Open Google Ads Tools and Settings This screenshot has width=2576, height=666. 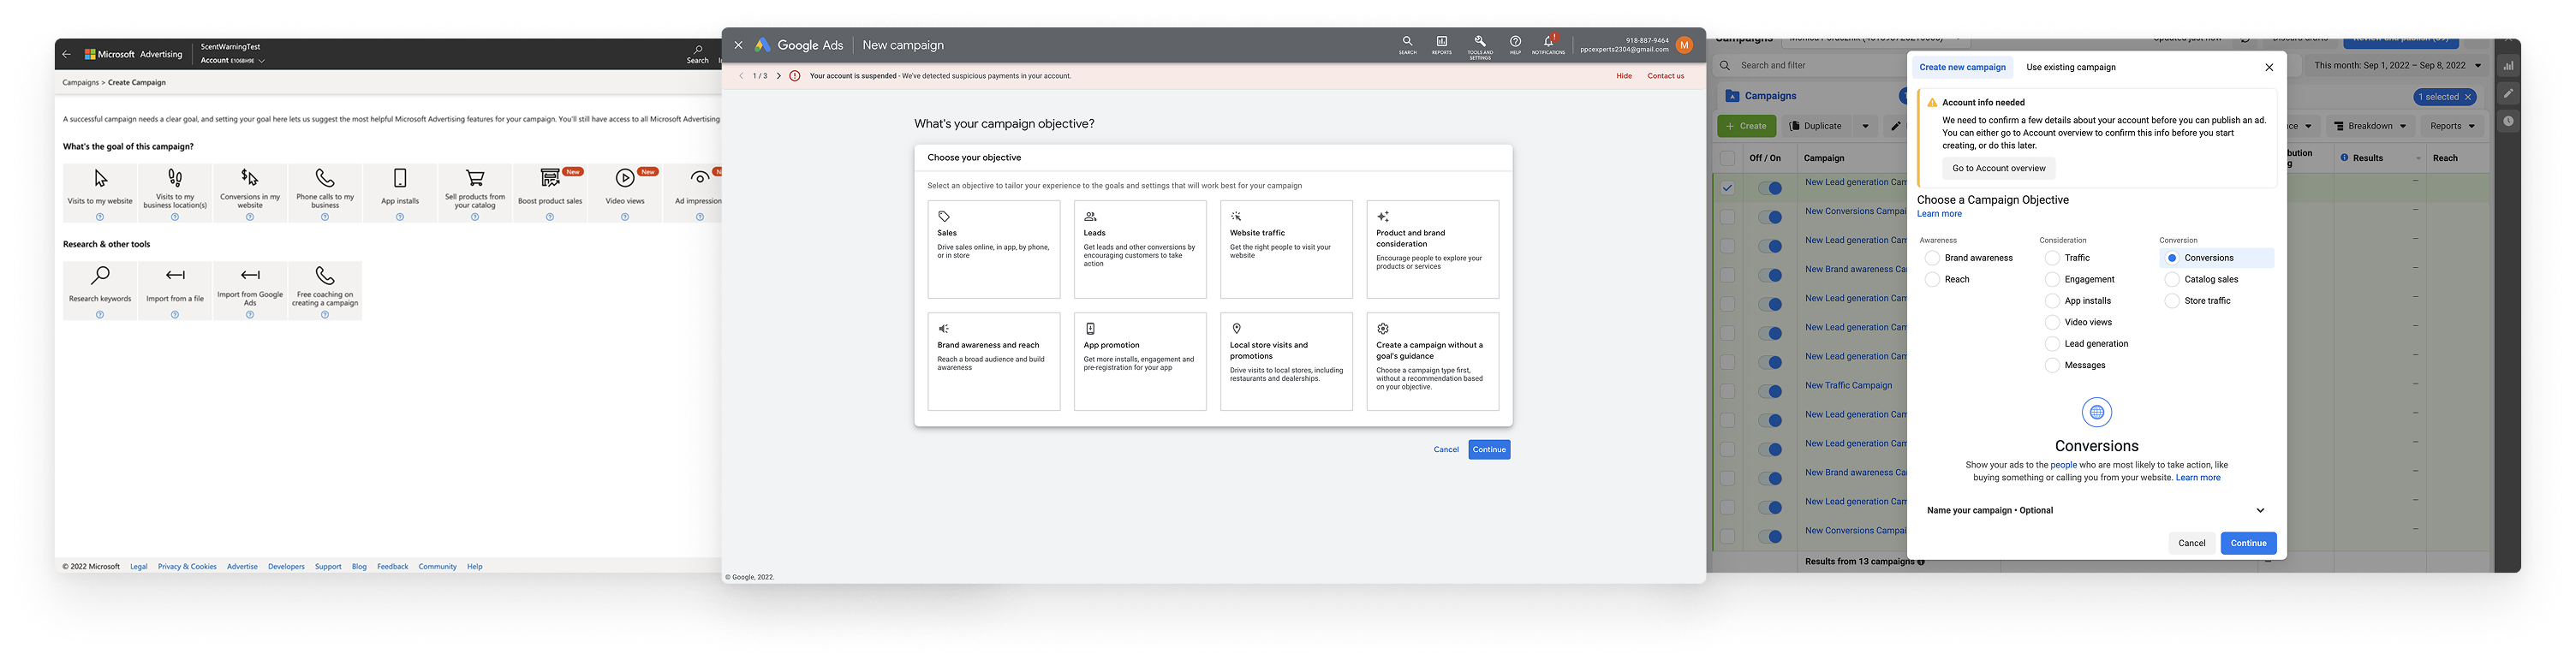click(1480, 46)
